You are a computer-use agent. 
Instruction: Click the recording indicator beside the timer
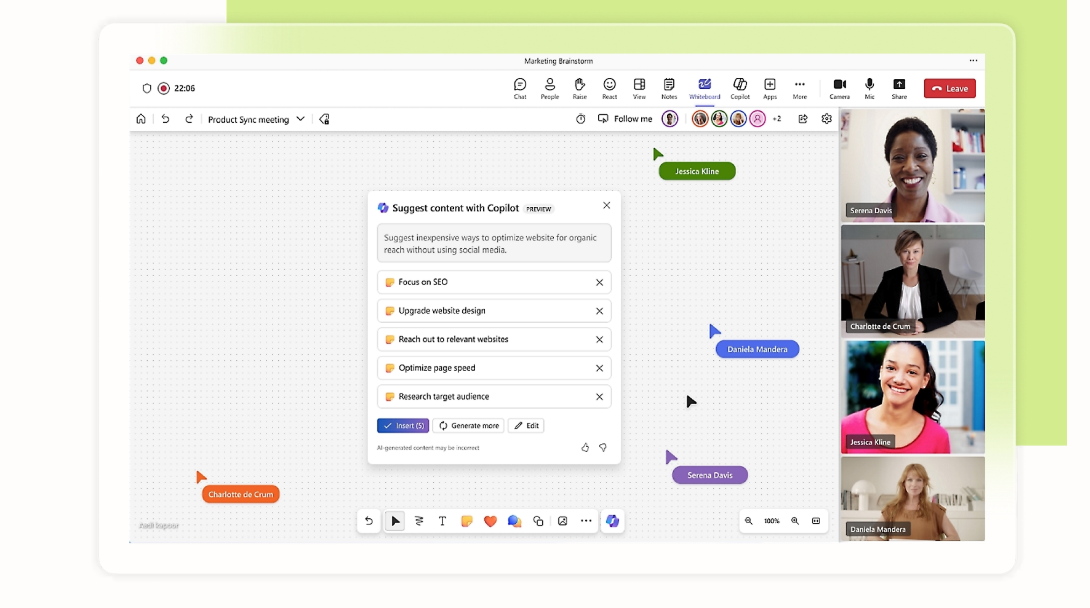[163, 88]
